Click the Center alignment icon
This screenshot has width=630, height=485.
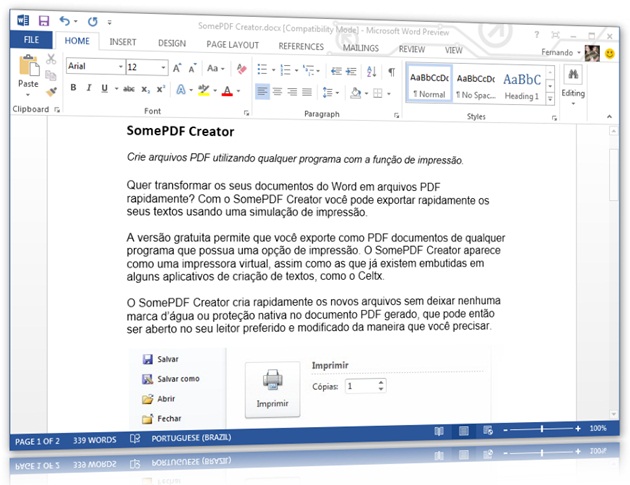click(277, 91)
